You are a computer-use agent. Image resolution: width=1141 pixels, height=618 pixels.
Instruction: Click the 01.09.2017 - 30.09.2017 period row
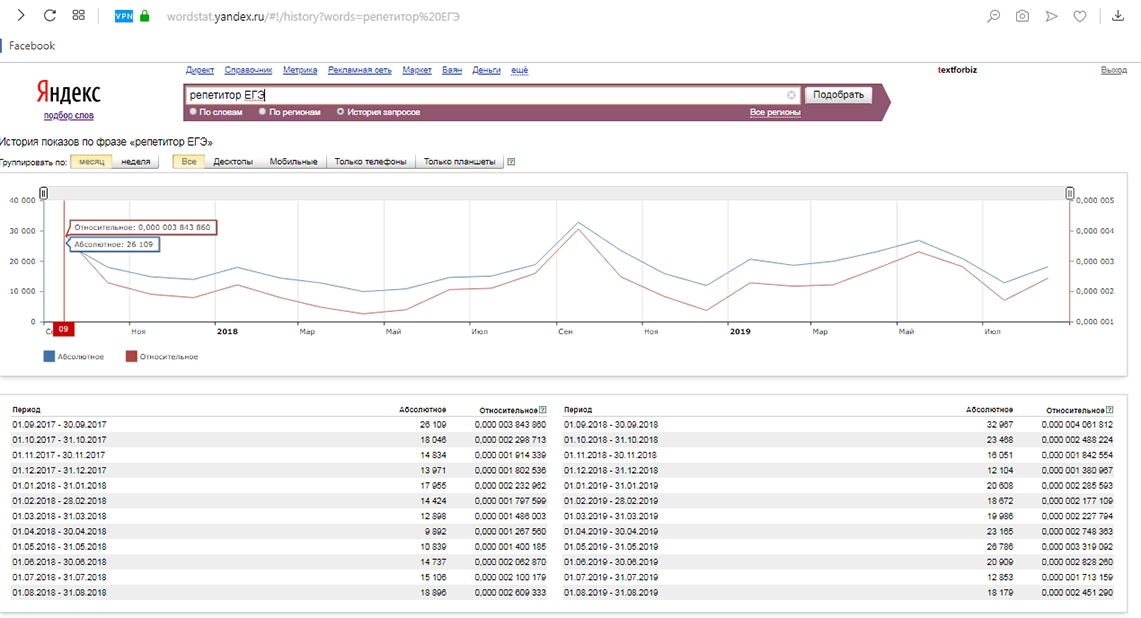278,424
